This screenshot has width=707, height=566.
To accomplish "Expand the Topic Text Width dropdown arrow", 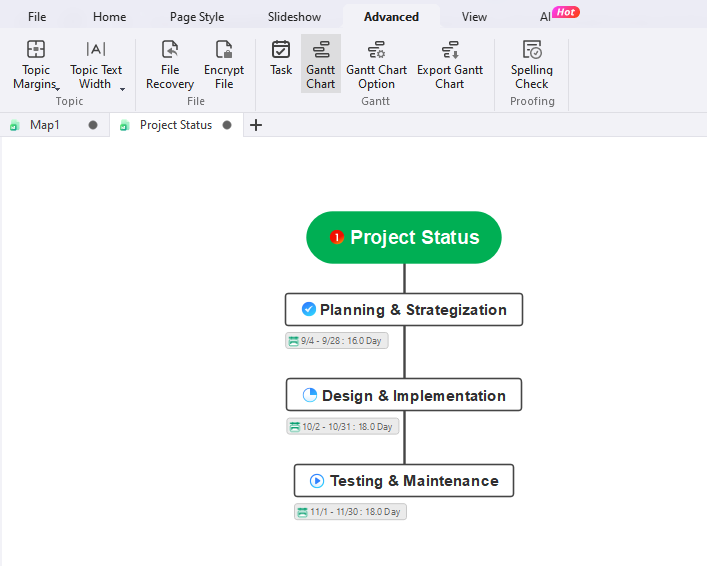I will pos(122,89).
